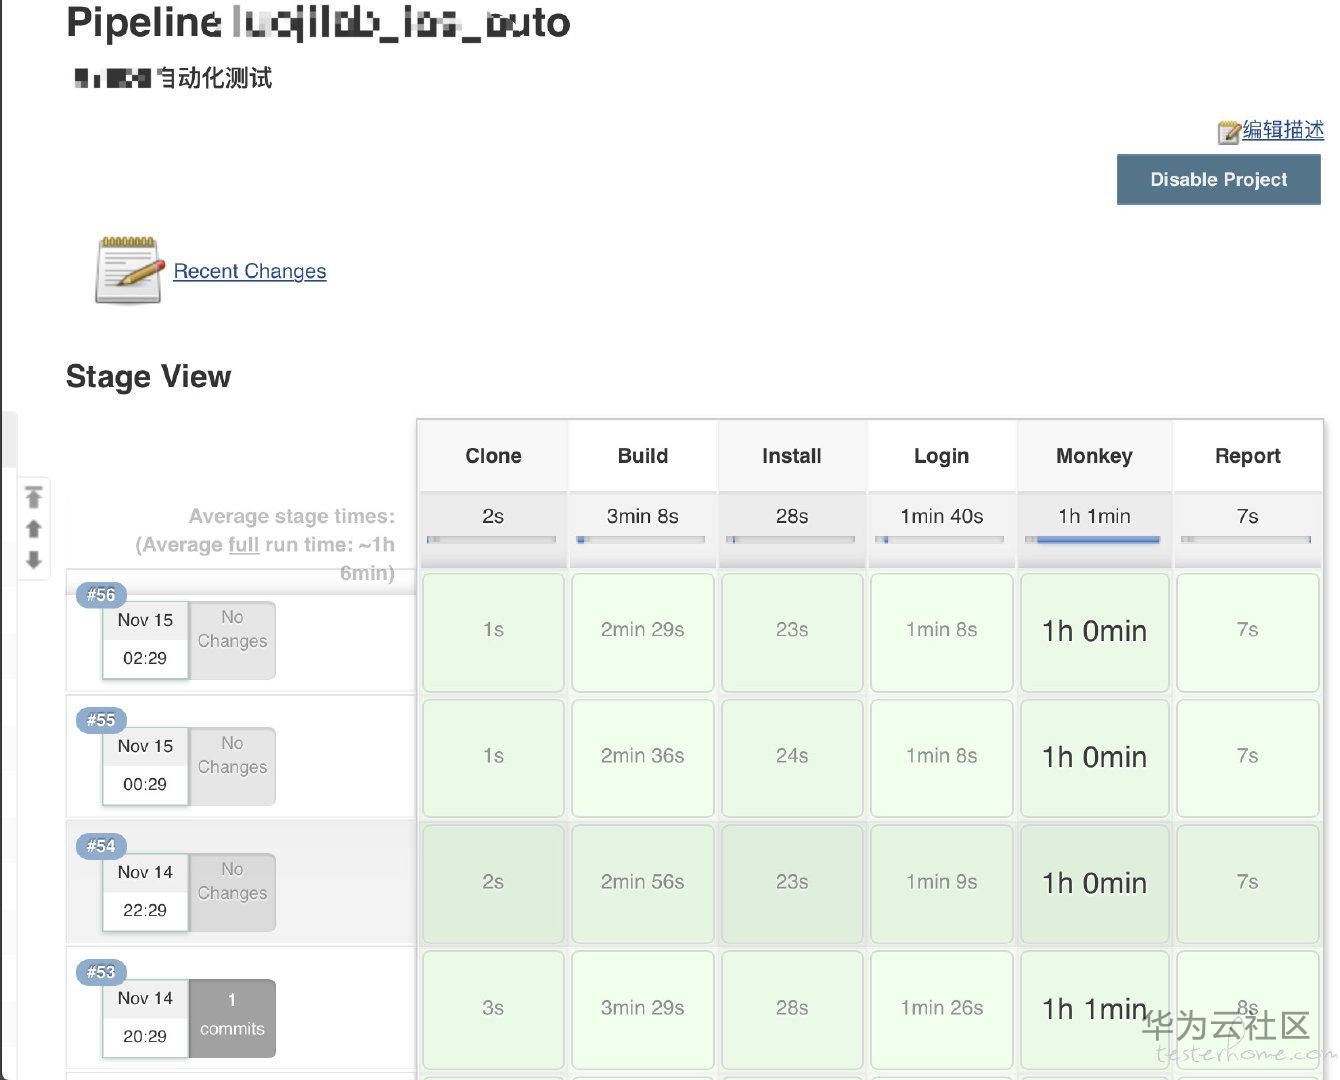The image size is (1340, 1080).
Task: Click the '1 commits' box of build #53
Action: 232,1016
